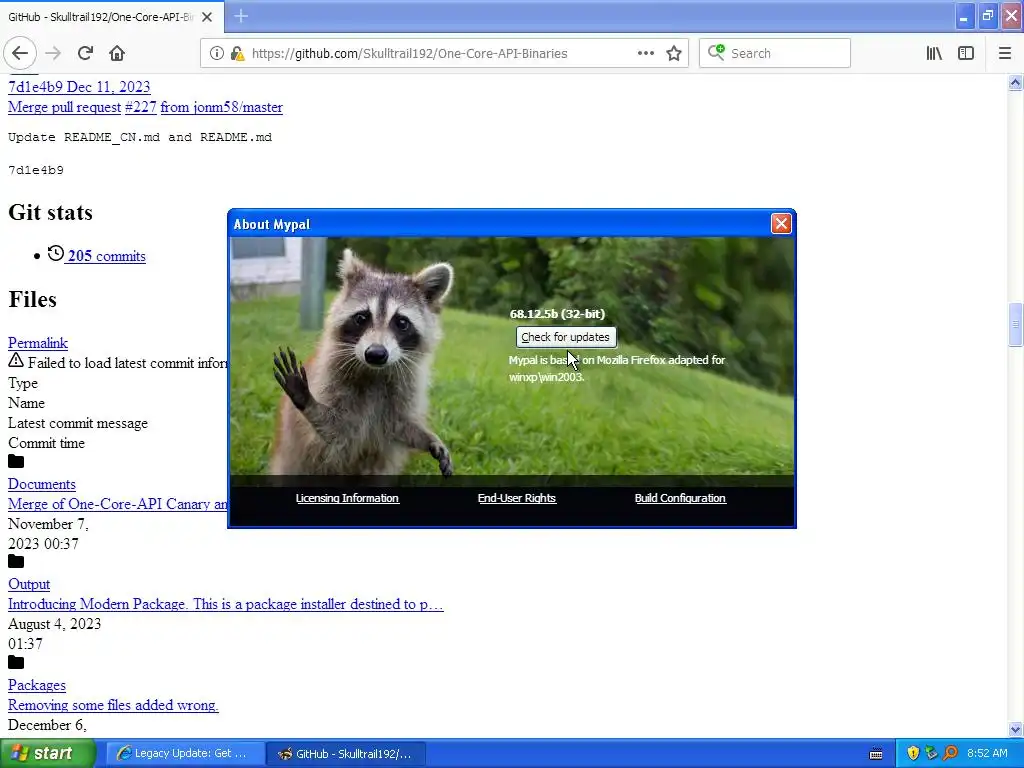The image size is (1024, 768).
Task: Click scrollbar up arrow
Action: 1015,82
